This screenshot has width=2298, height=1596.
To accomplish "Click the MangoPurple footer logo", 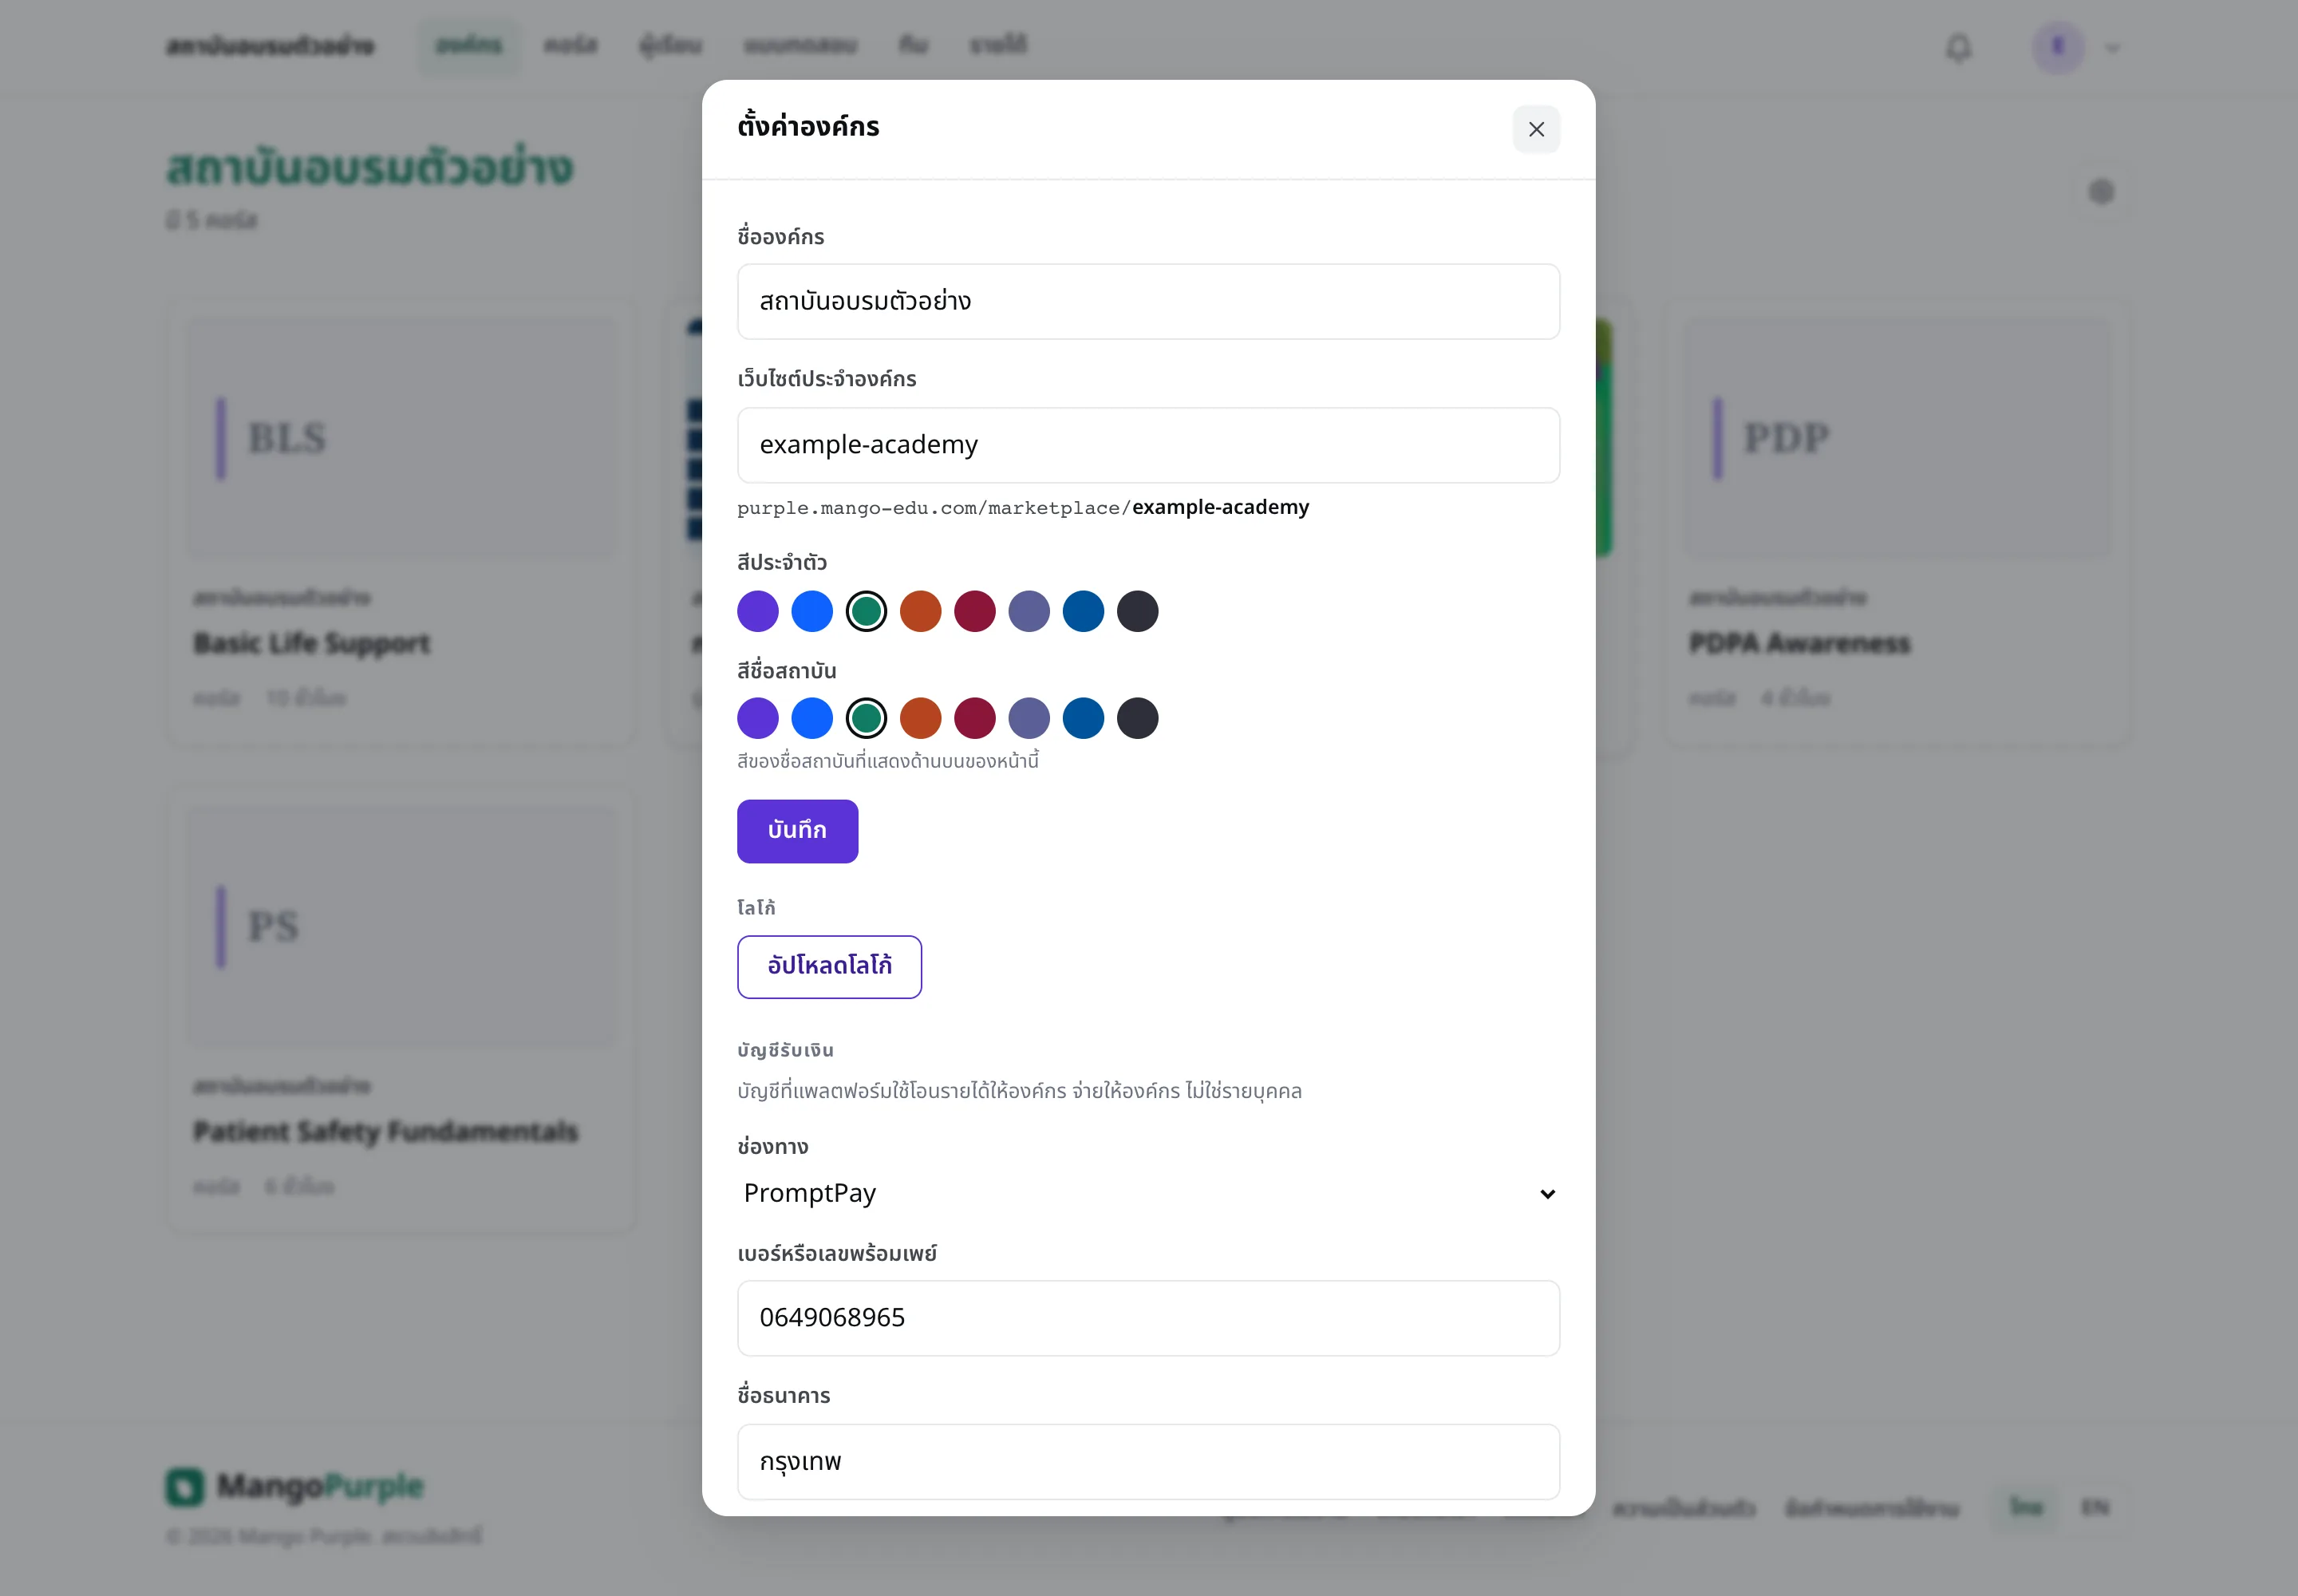I will click(x=295, y=1486).
